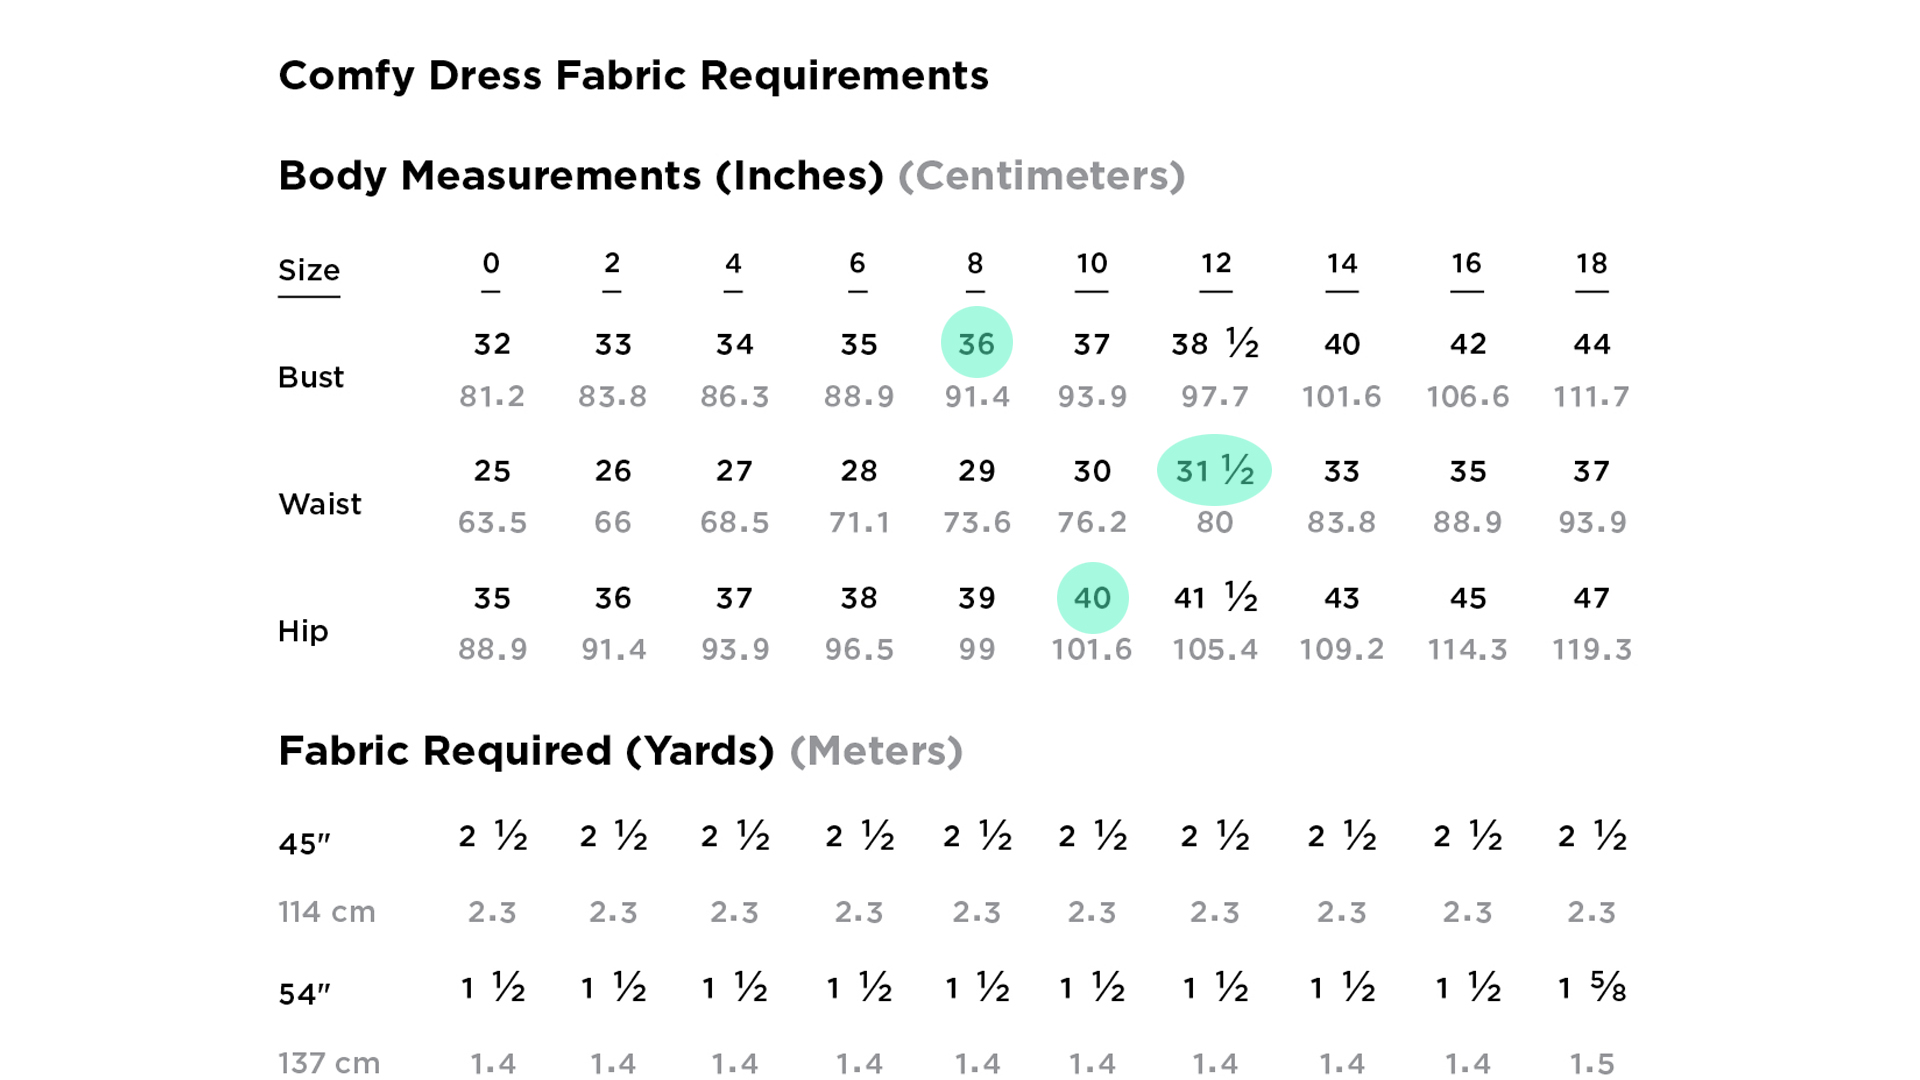Click the 45″ fabric width label
The height and width of the screenshot is (1080, 1920).
coord(304,844)
